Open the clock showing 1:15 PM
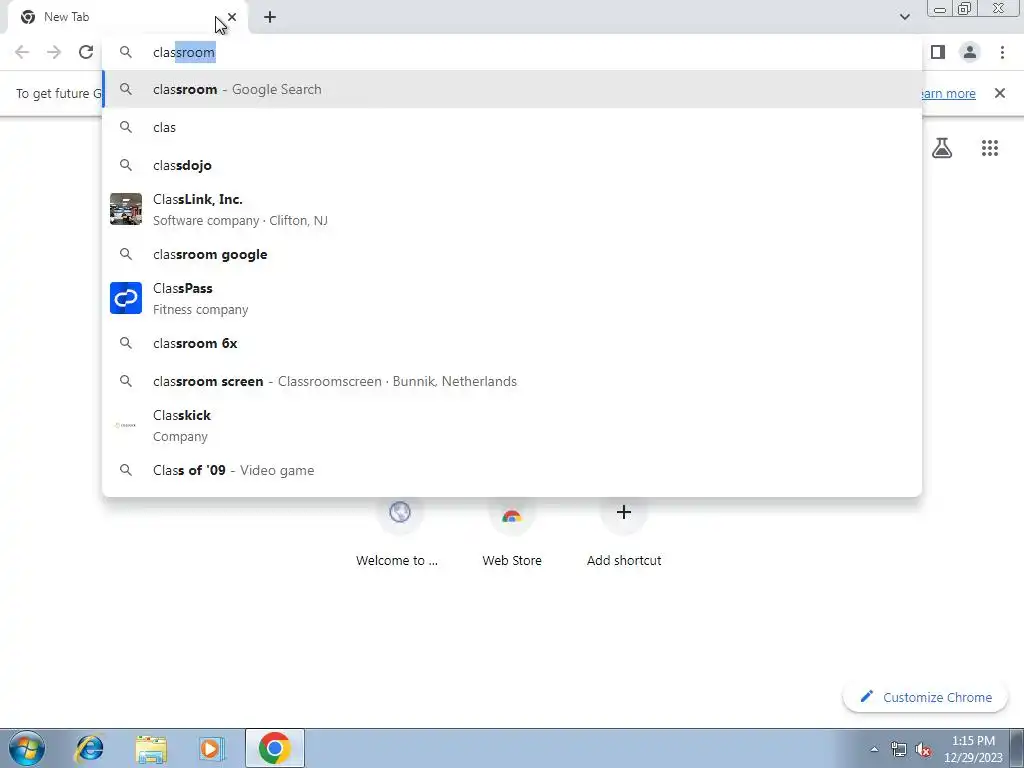Viewport: 1024px width, 768px height. pos(973,749)
